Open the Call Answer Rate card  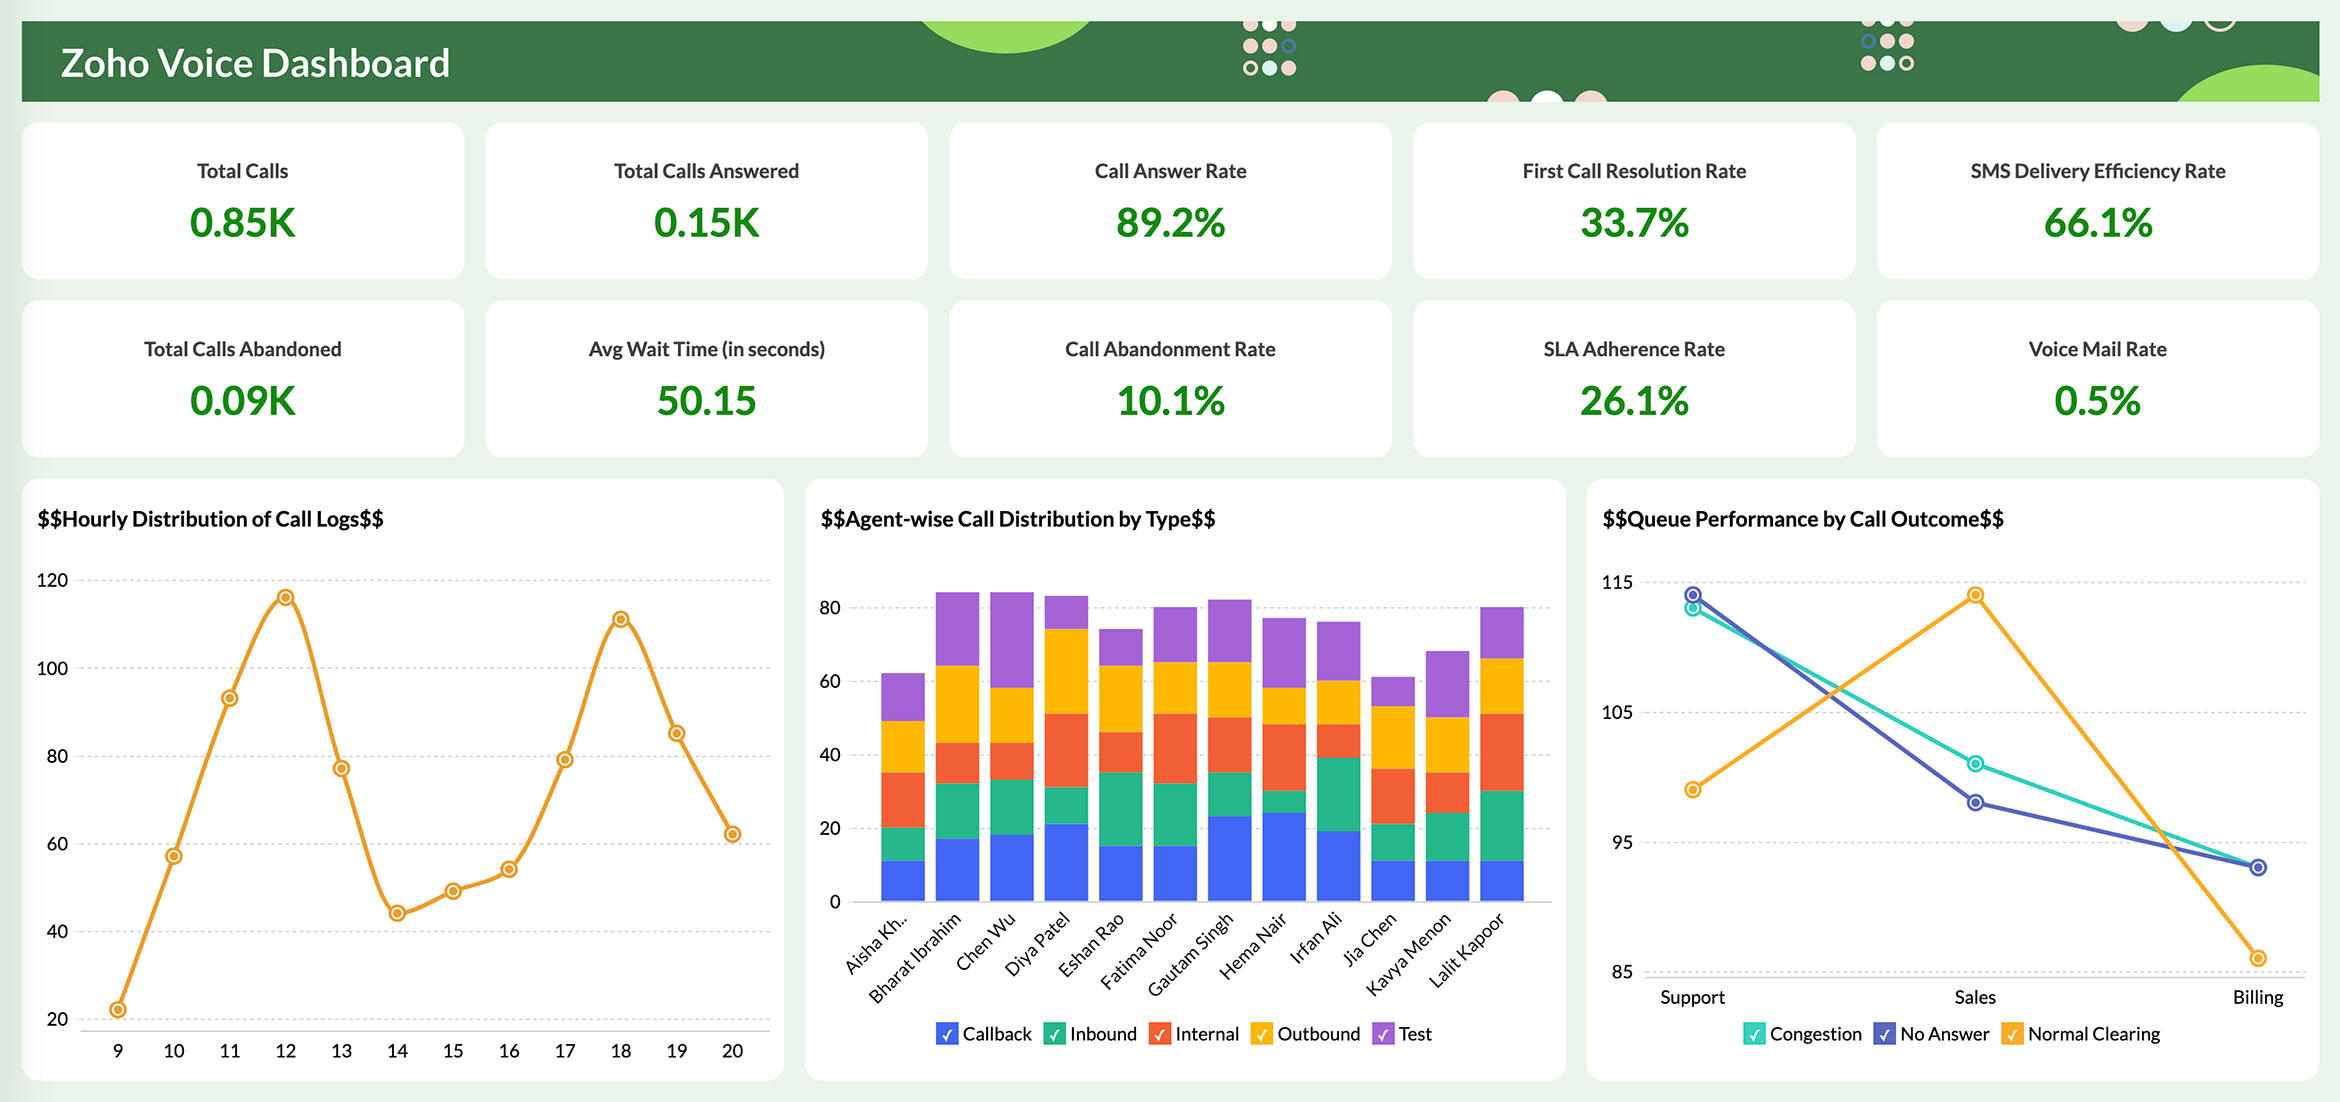tap(1170, 201)
